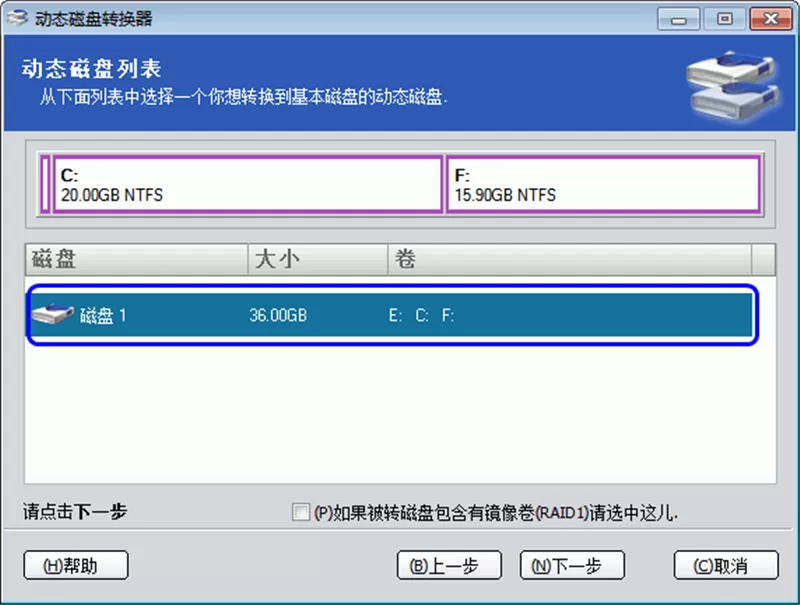Select the narrow first partition block
800x605 pixels.
click(45, 184)
